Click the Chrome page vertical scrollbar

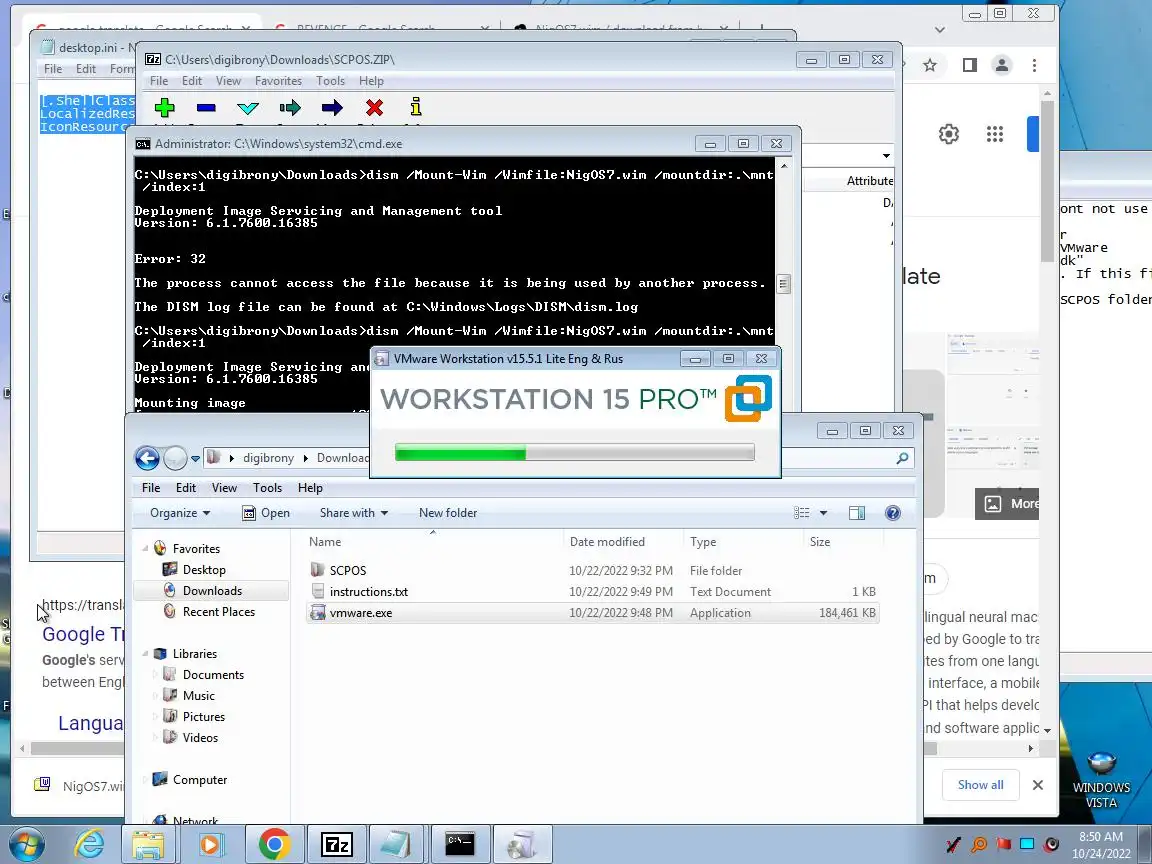[1047, 182]
